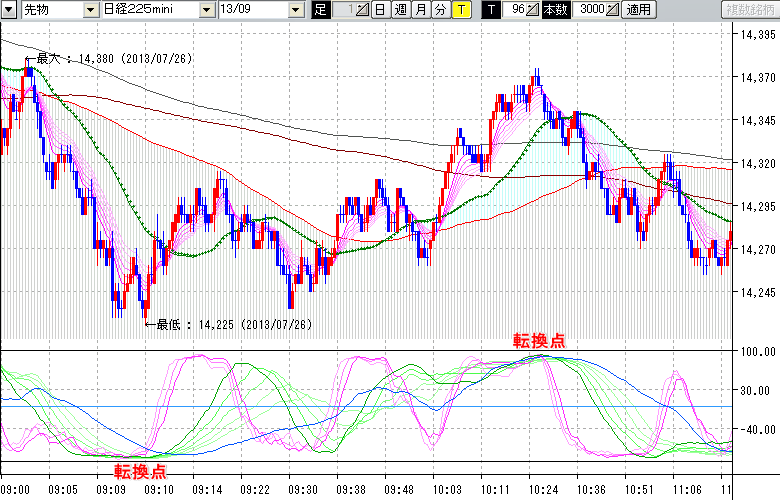Toggle the yellow T tick chart button
Image resolution: width=780 pixels, height=500 pixels.
460,10
